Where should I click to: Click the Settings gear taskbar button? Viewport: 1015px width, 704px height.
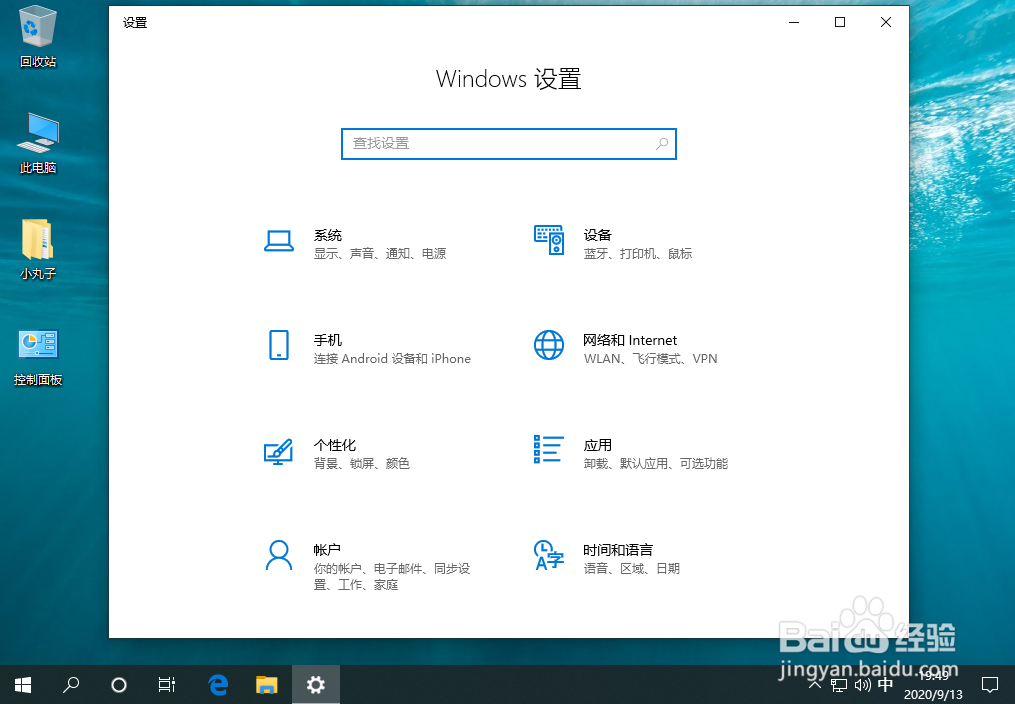pos(316,685)
